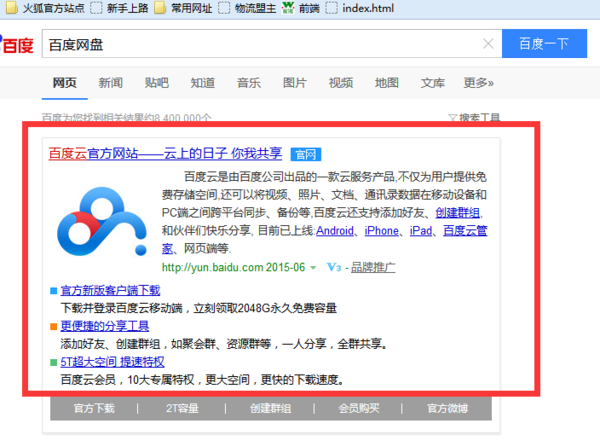Image resolution: width=600 pixels, height=441 pixels.
Task: Open the 官方新版客户端下载 link
Action: tap(110, 290)
